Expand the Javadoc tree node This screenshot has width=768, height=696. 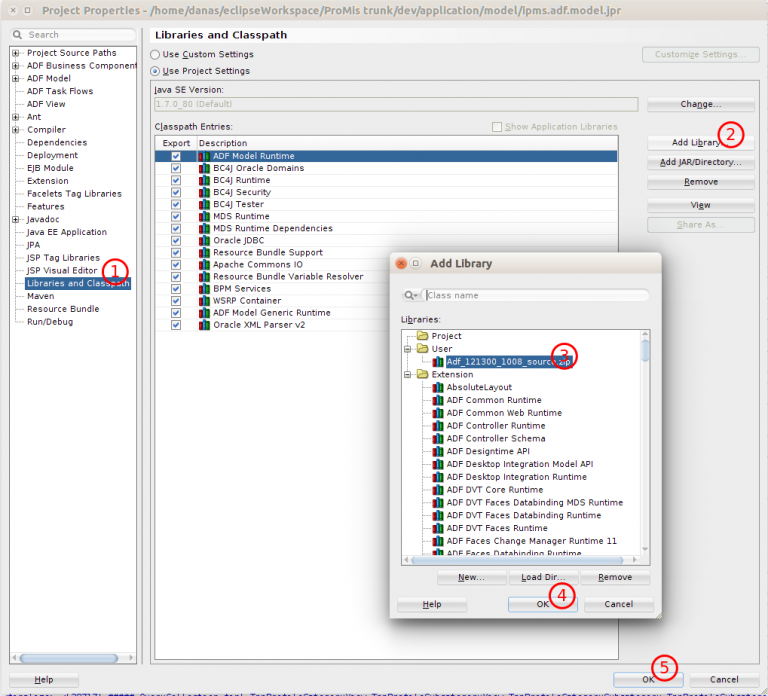16,220
